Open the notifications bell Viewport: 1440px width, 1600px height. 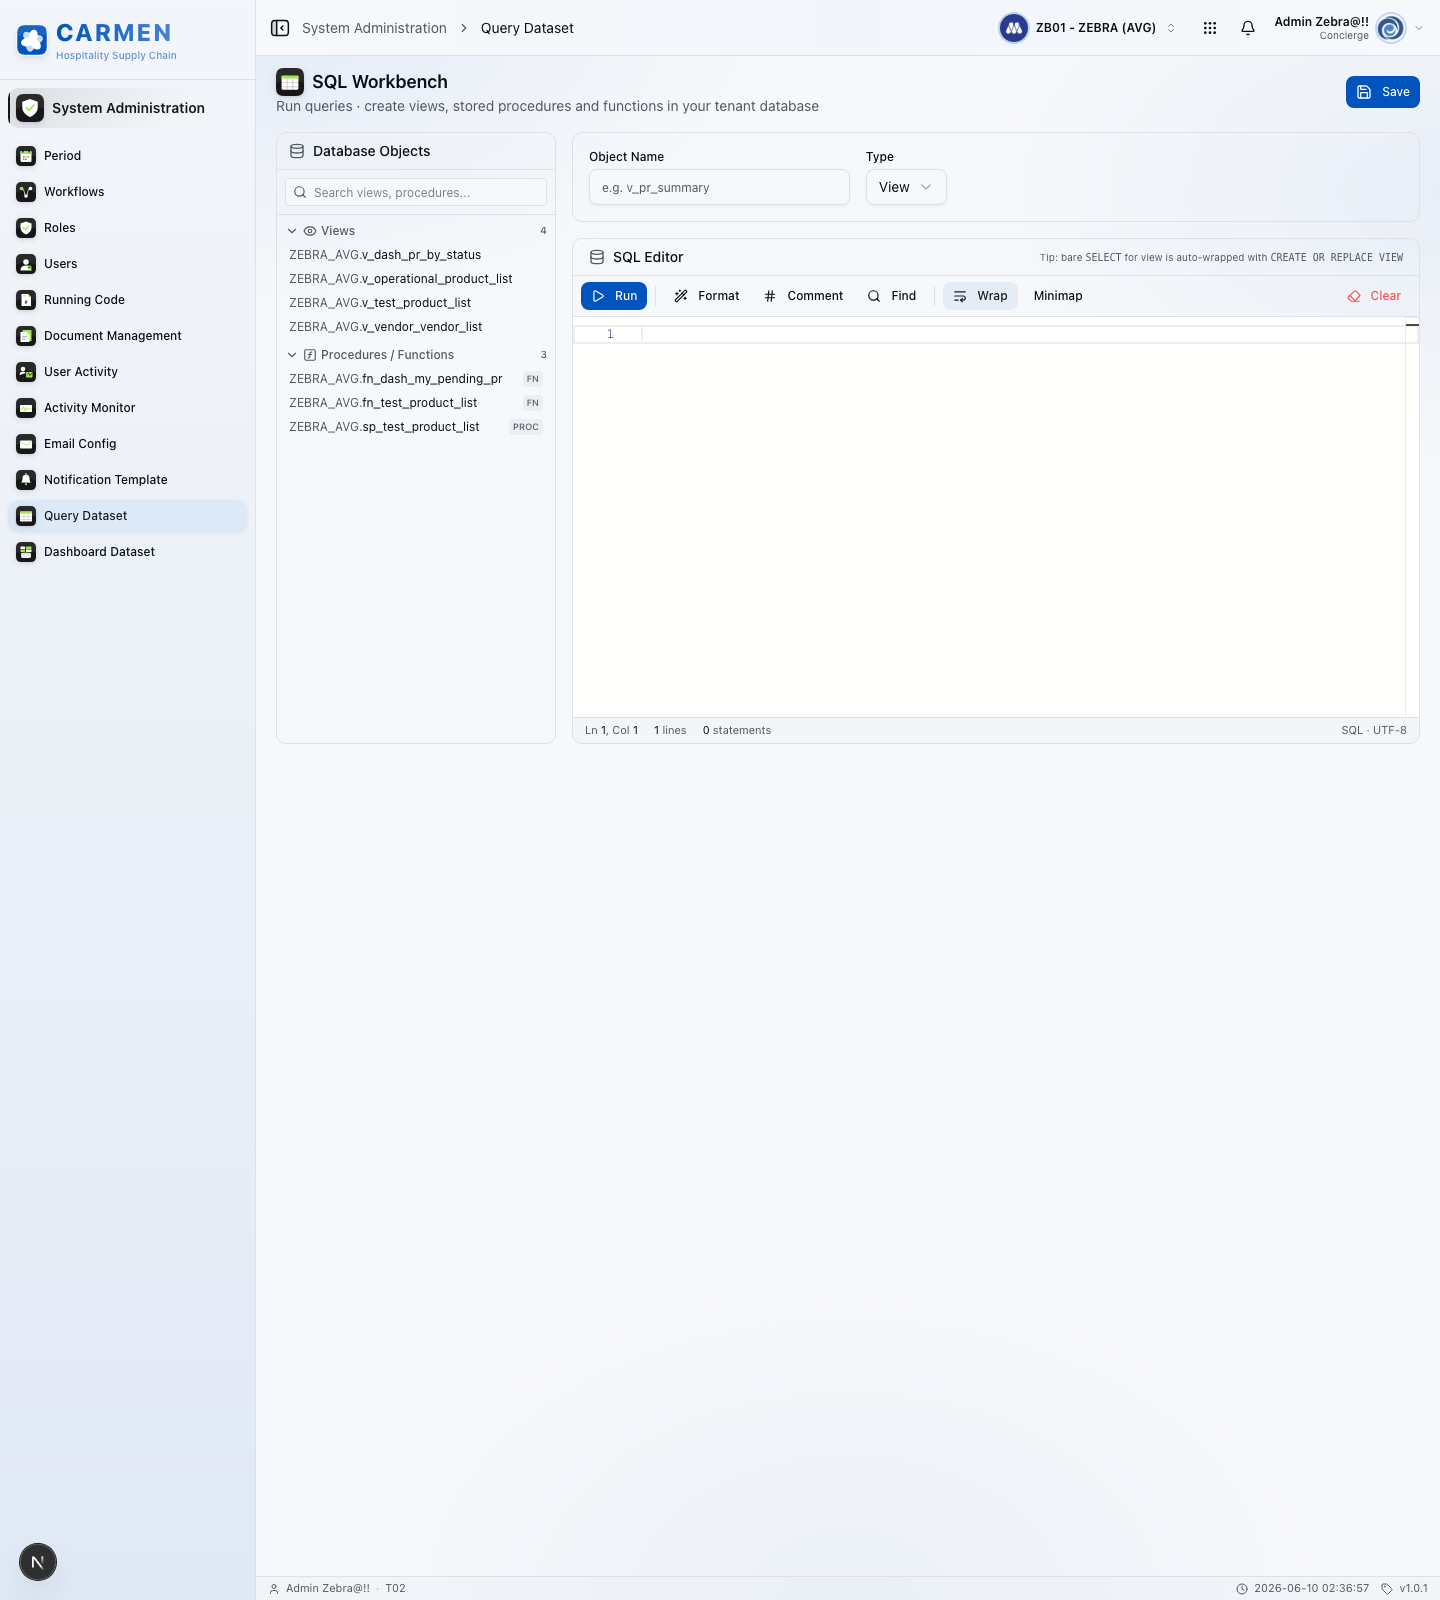1248,28
